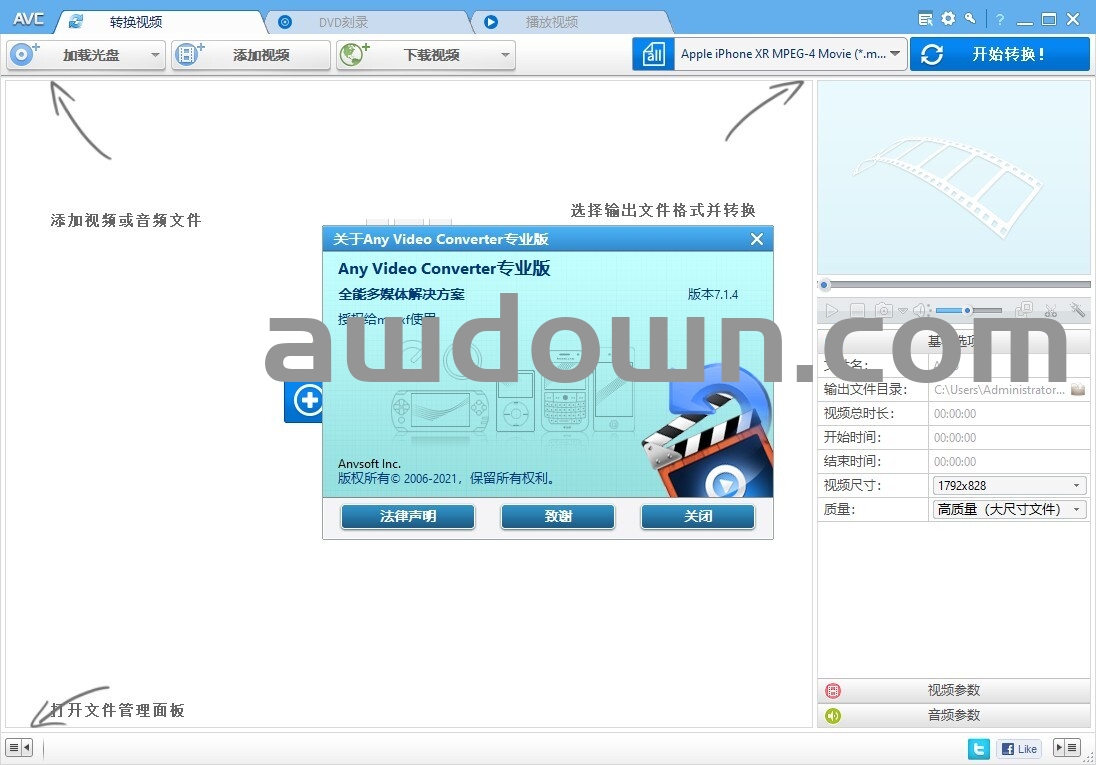Open the task list icon in title bar

point(926,18)
